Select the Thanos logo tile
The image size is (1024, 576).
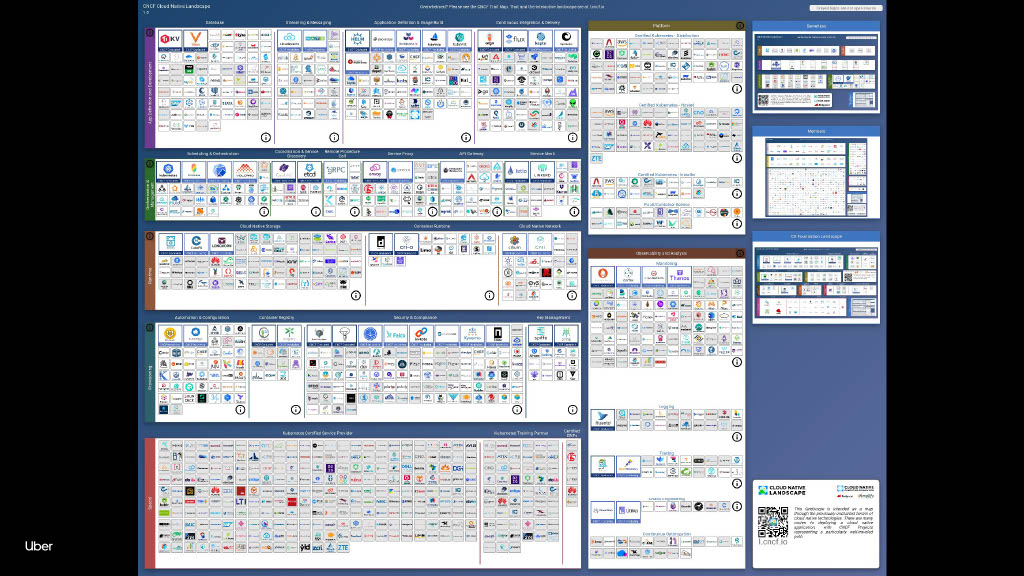pyautogui.click(x=679, y=276)
